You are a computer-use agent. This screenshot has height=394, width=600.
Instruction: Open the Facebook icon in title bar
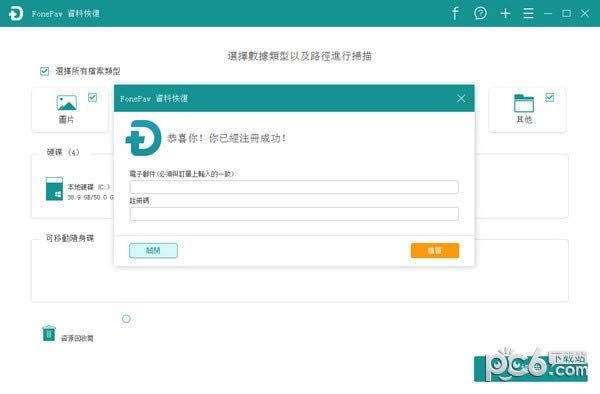455,13
